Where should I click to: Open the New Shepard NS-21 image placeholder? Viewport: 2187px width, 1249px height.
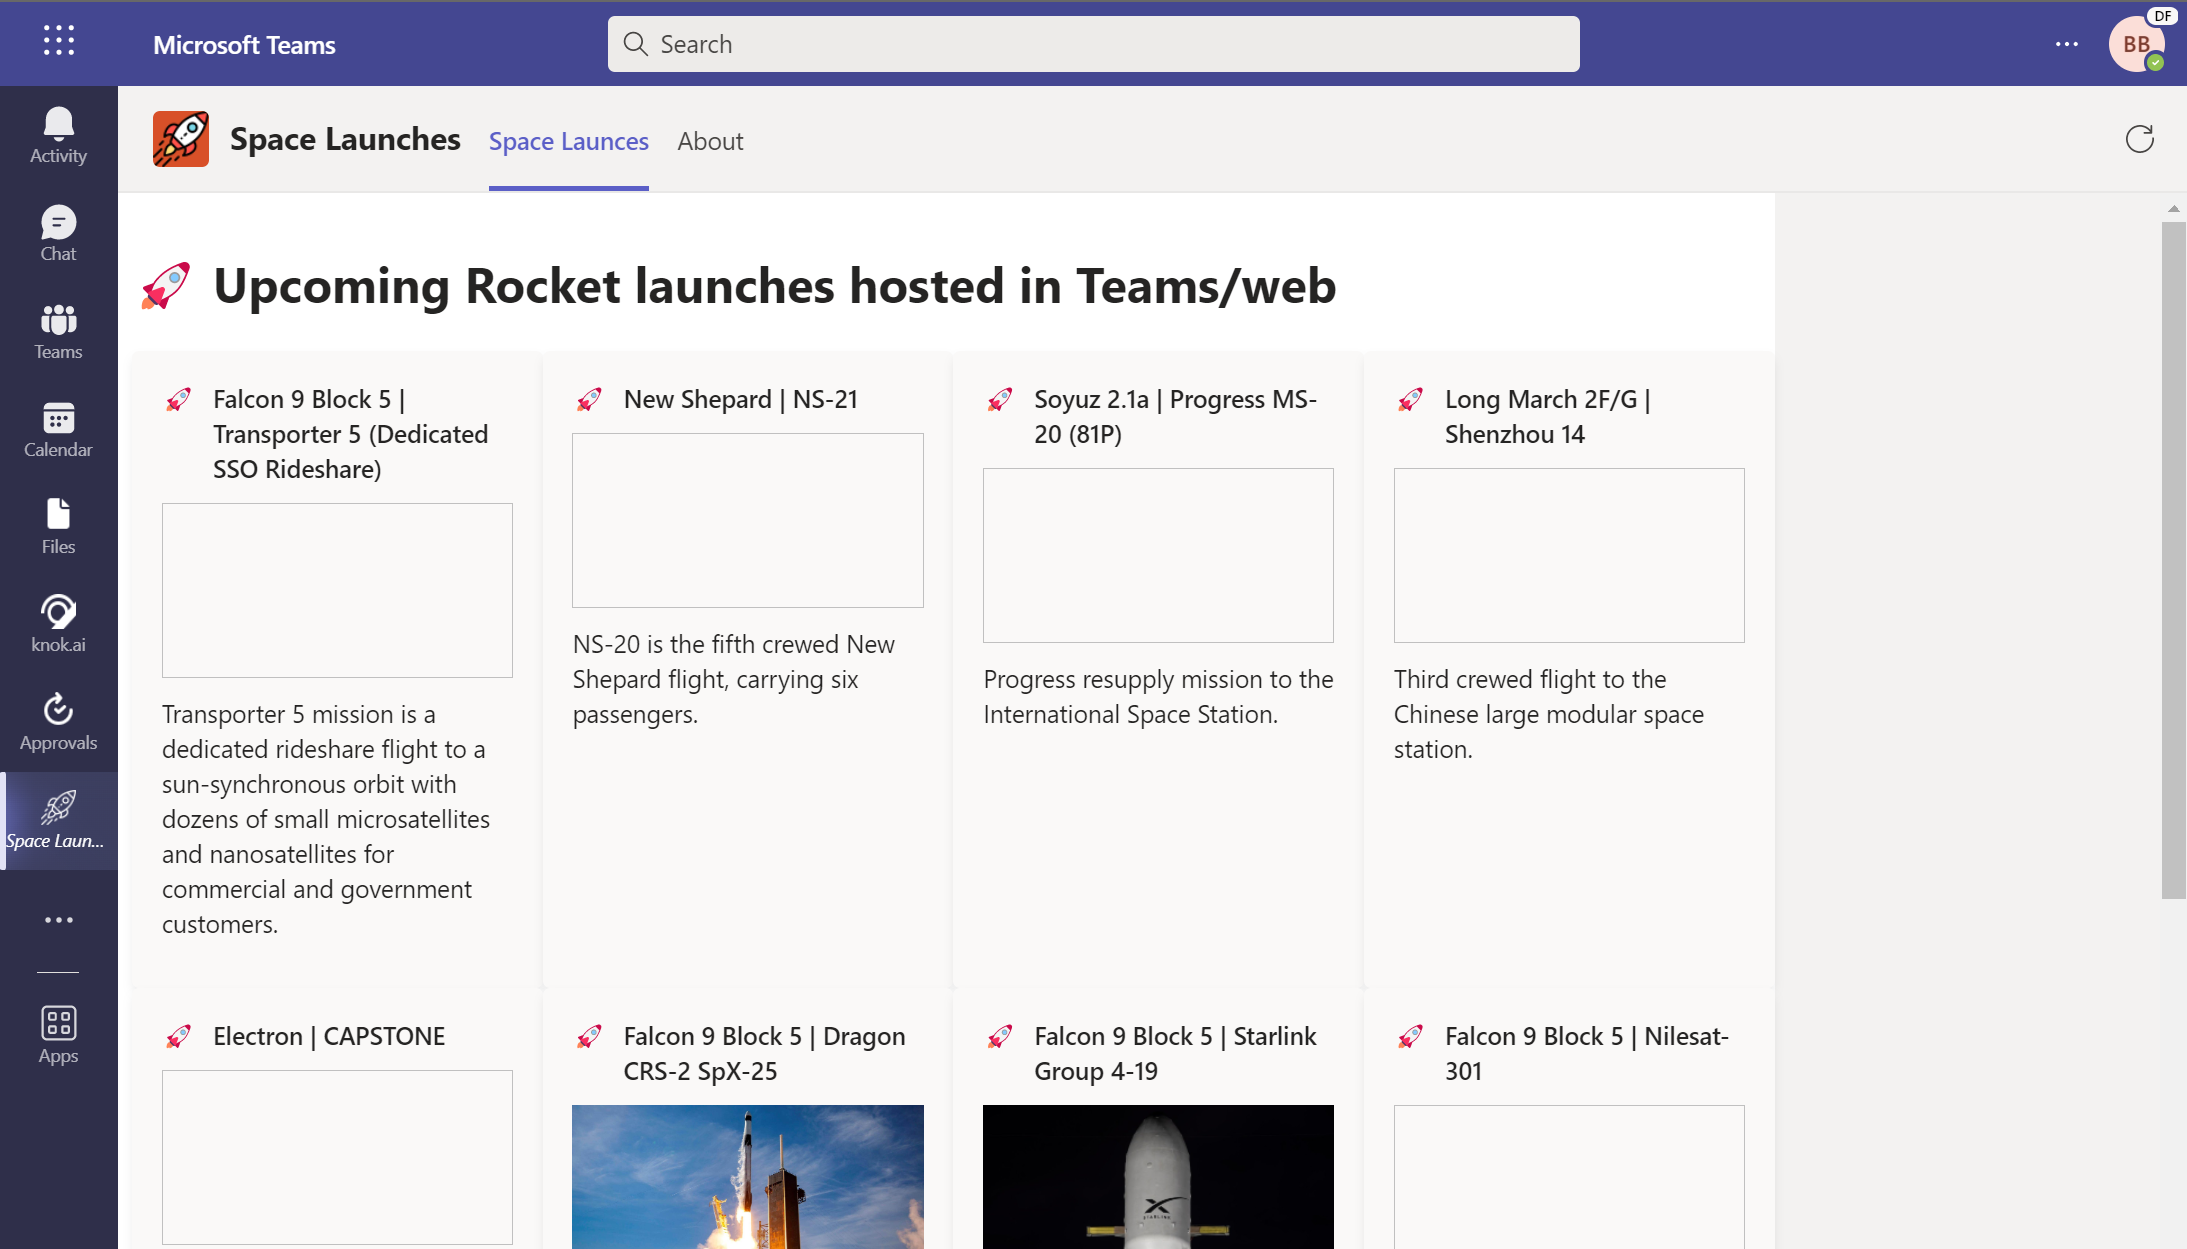(x=748, y=520)
